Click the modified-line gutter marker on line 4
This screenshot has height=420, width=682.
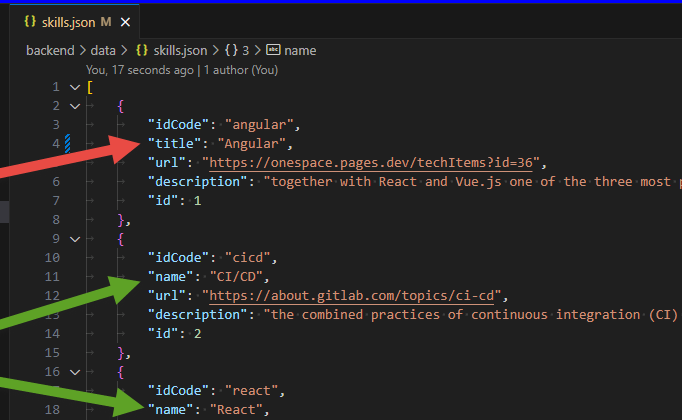click(68, 143)
